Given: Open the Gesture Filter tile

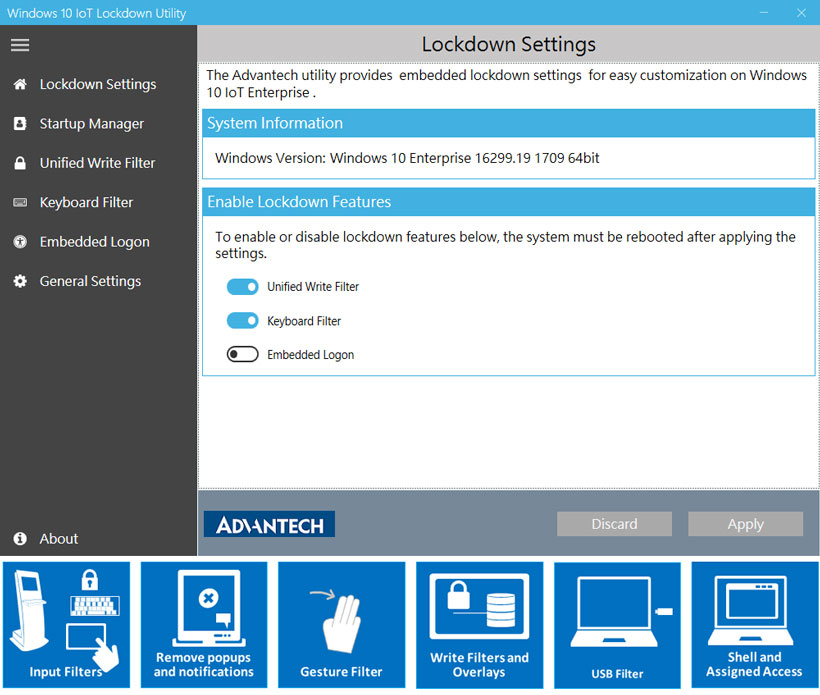Looking at the screenshot, I should (341, 625).
